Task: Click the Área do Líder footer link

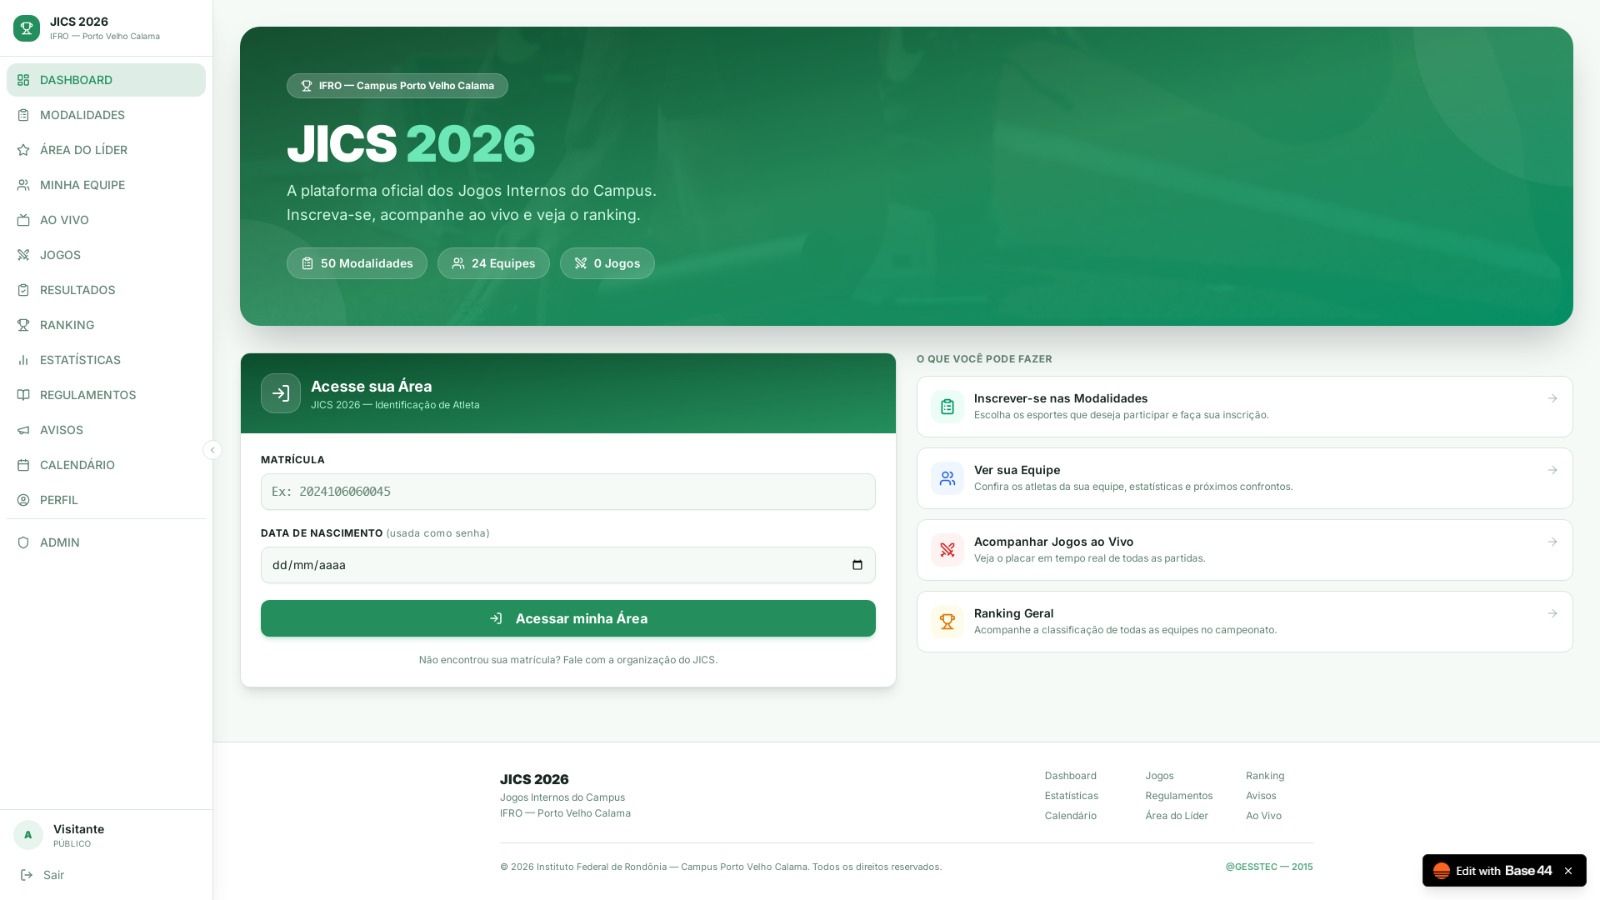Action: click(1176, 816)
